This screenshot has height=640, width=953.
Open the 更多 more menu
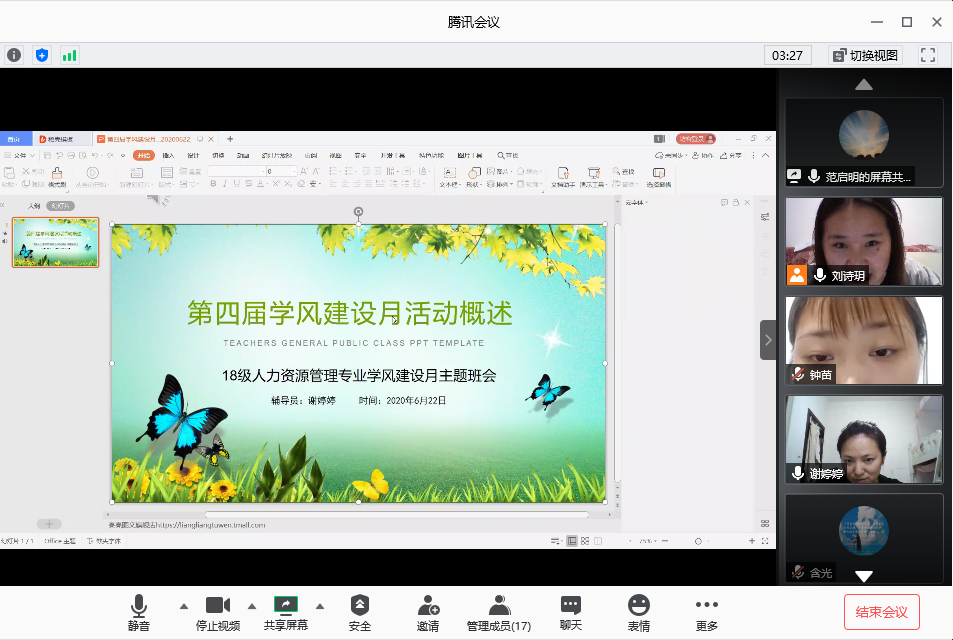707,612
